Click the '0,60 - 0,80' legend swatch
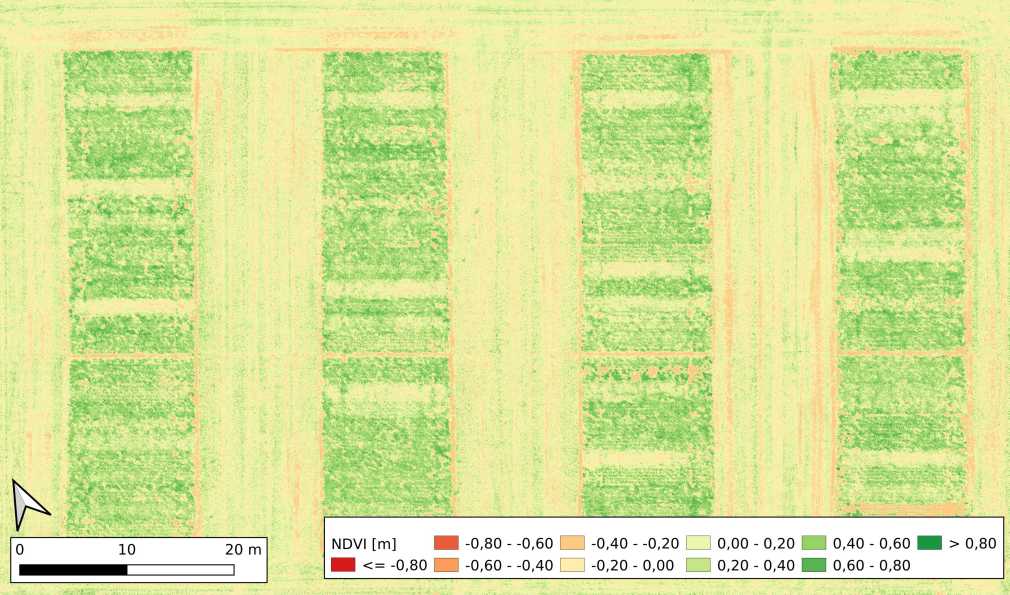The width and height of the screenshot is (1010, 595). point(814,565)
